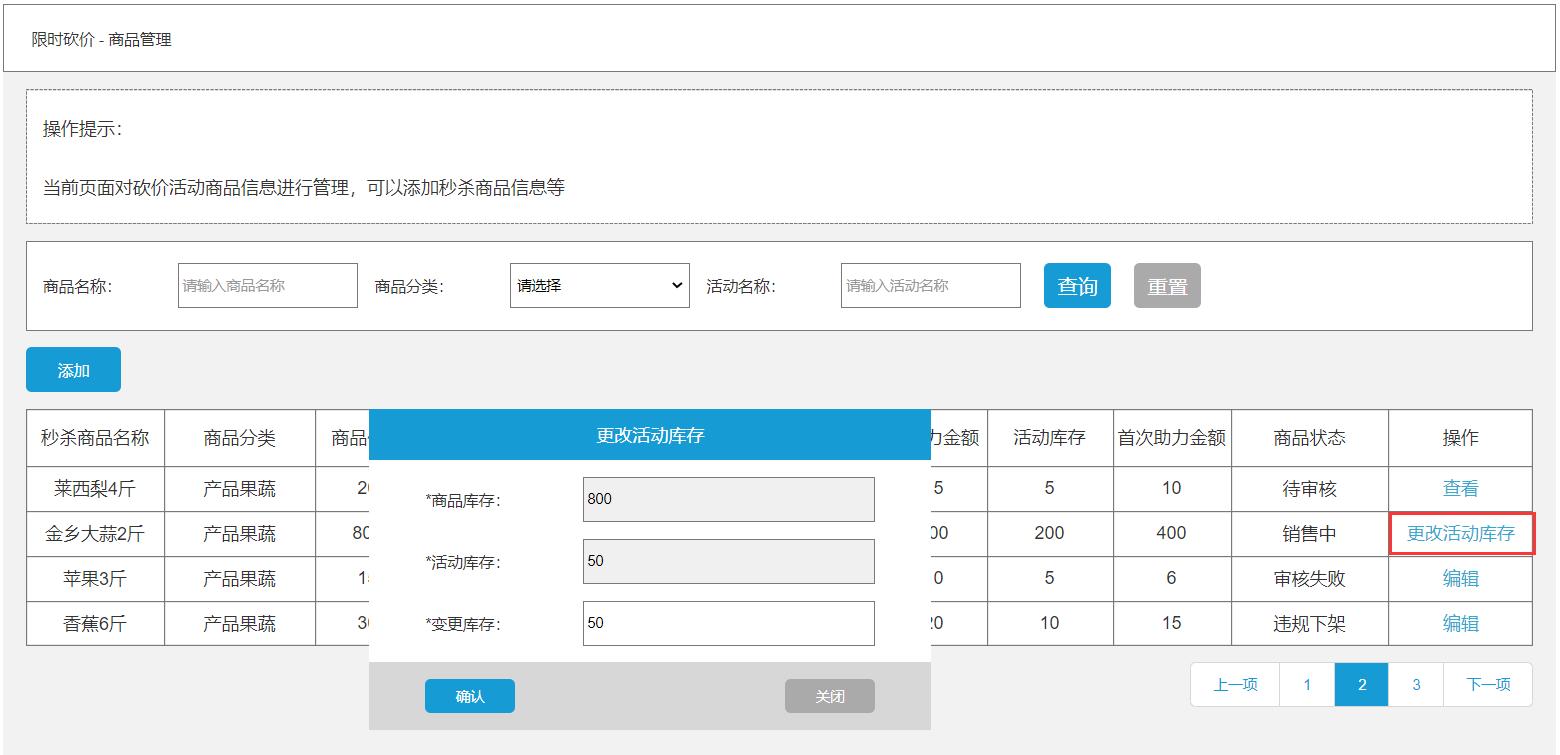1560x755 pixels.
Task: Click the 活动名称 search input field
Action: pos(929,285)
